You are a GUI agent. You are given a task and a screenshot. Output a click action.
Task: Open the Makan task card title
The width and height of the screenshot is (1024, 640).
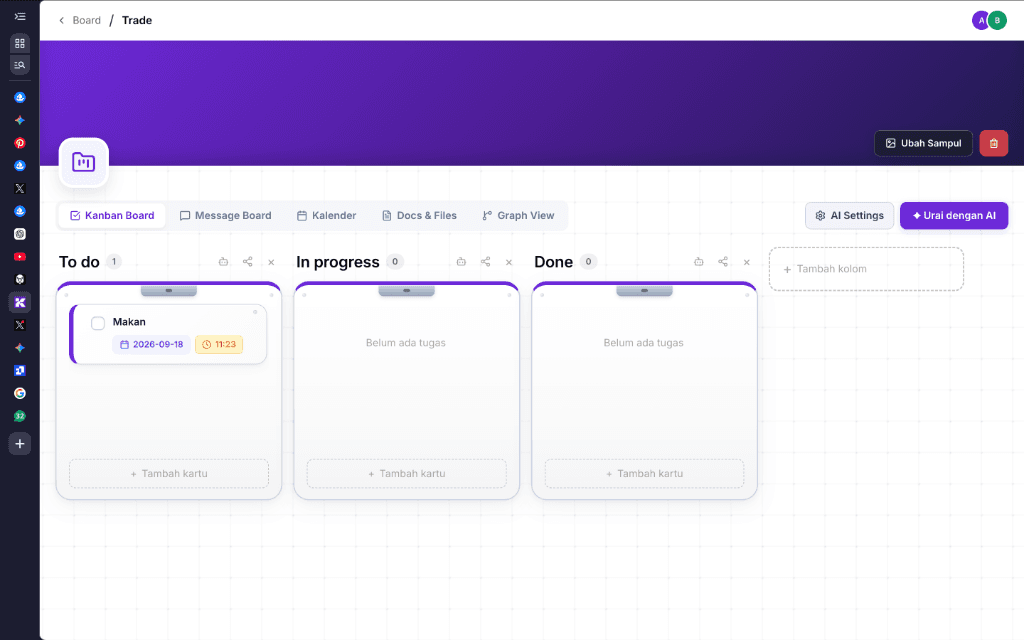(129, 322)
